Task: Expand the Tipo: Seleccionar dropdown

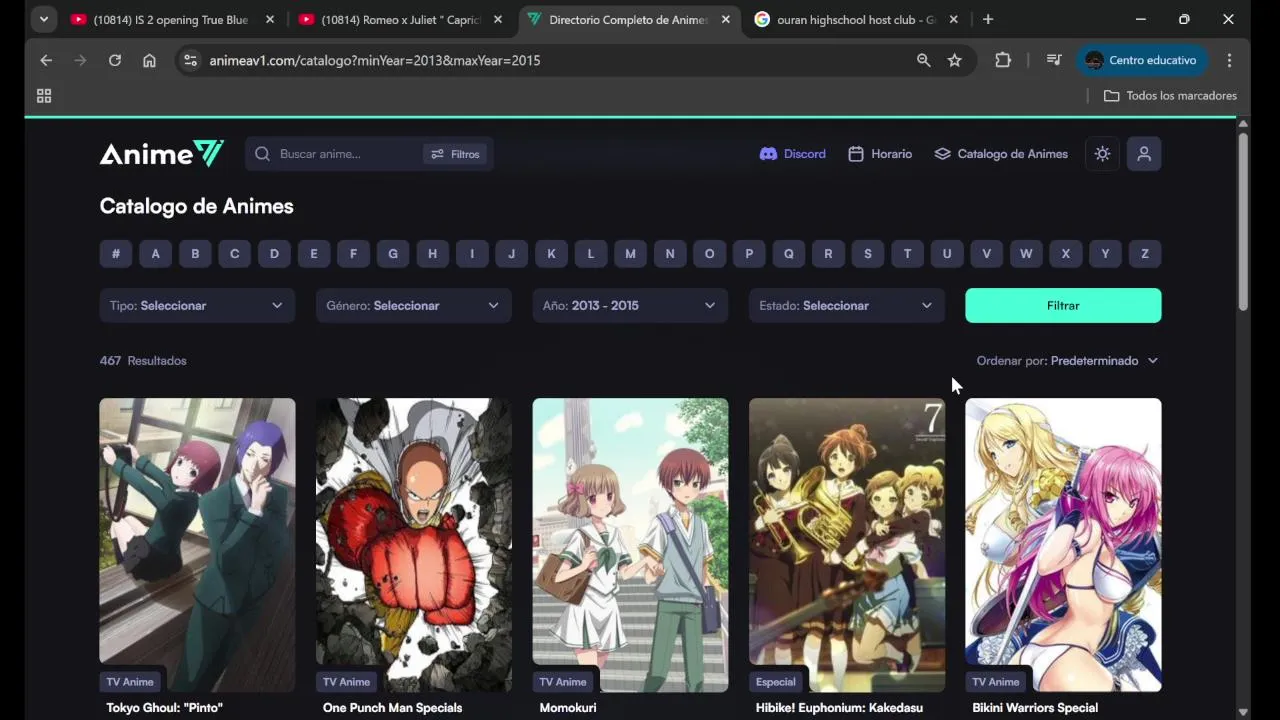Action: point(197,306)
